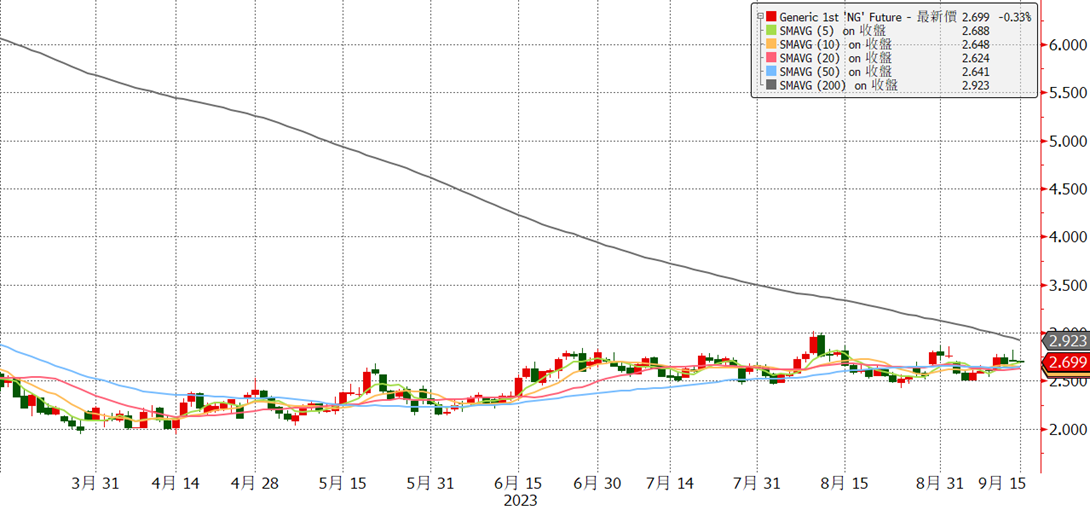The height and width of the screenshot is (510, 1090).
Task: Click the 2023 year label under the axis
Action: 521,500
